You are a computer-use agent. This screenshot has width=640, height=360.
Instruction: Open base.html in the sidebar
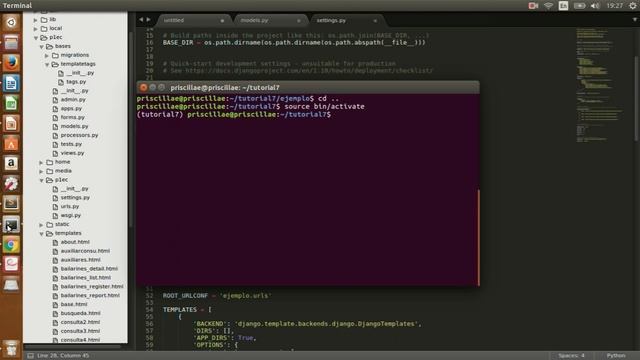click(x=73, y=304)
